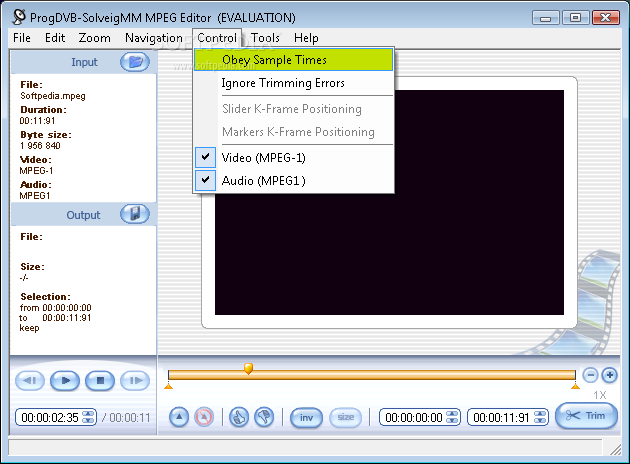The height and width of the screenshot is (464, 630).
Task: Open the Navigation menu
Action: (x=154, y=38)
